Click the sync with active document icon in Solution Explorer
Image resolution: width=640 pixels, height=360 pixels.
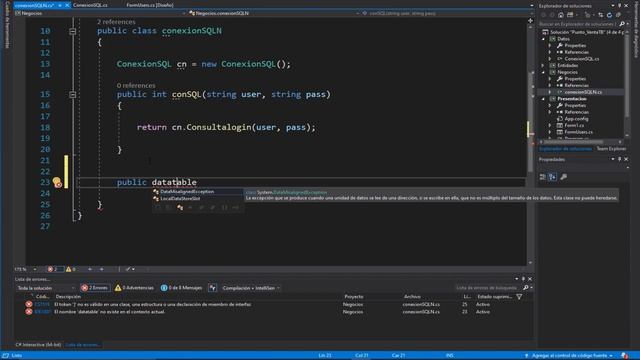pos(600,15)
